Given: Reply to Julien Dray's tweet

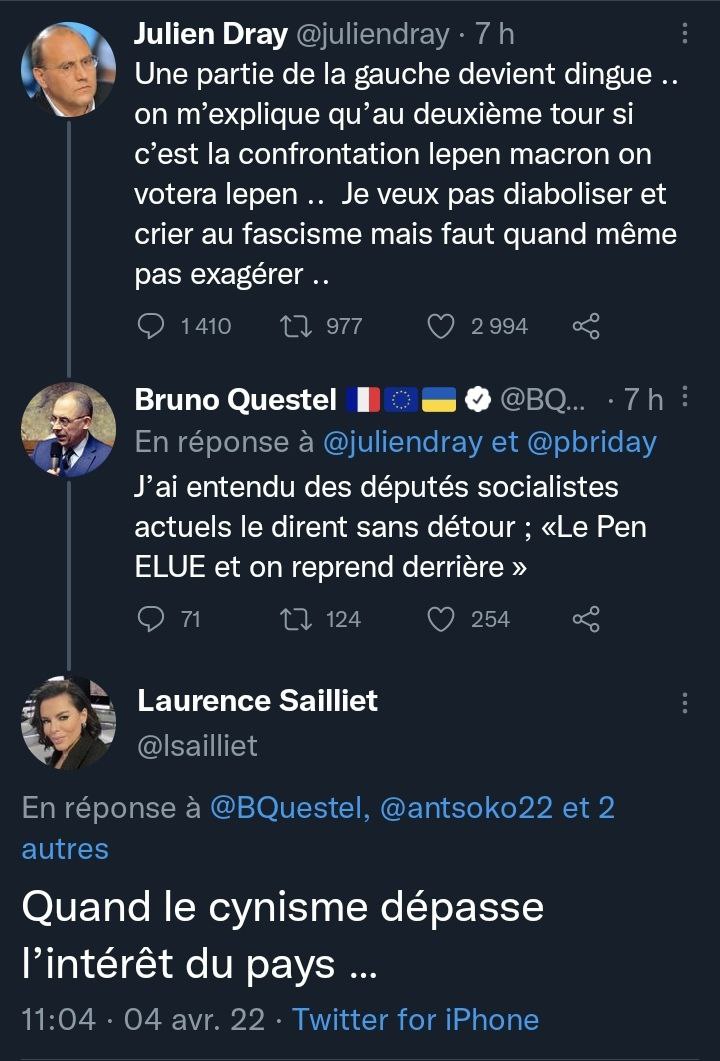Looking at the screenshot, I should (x=151, y=326).
